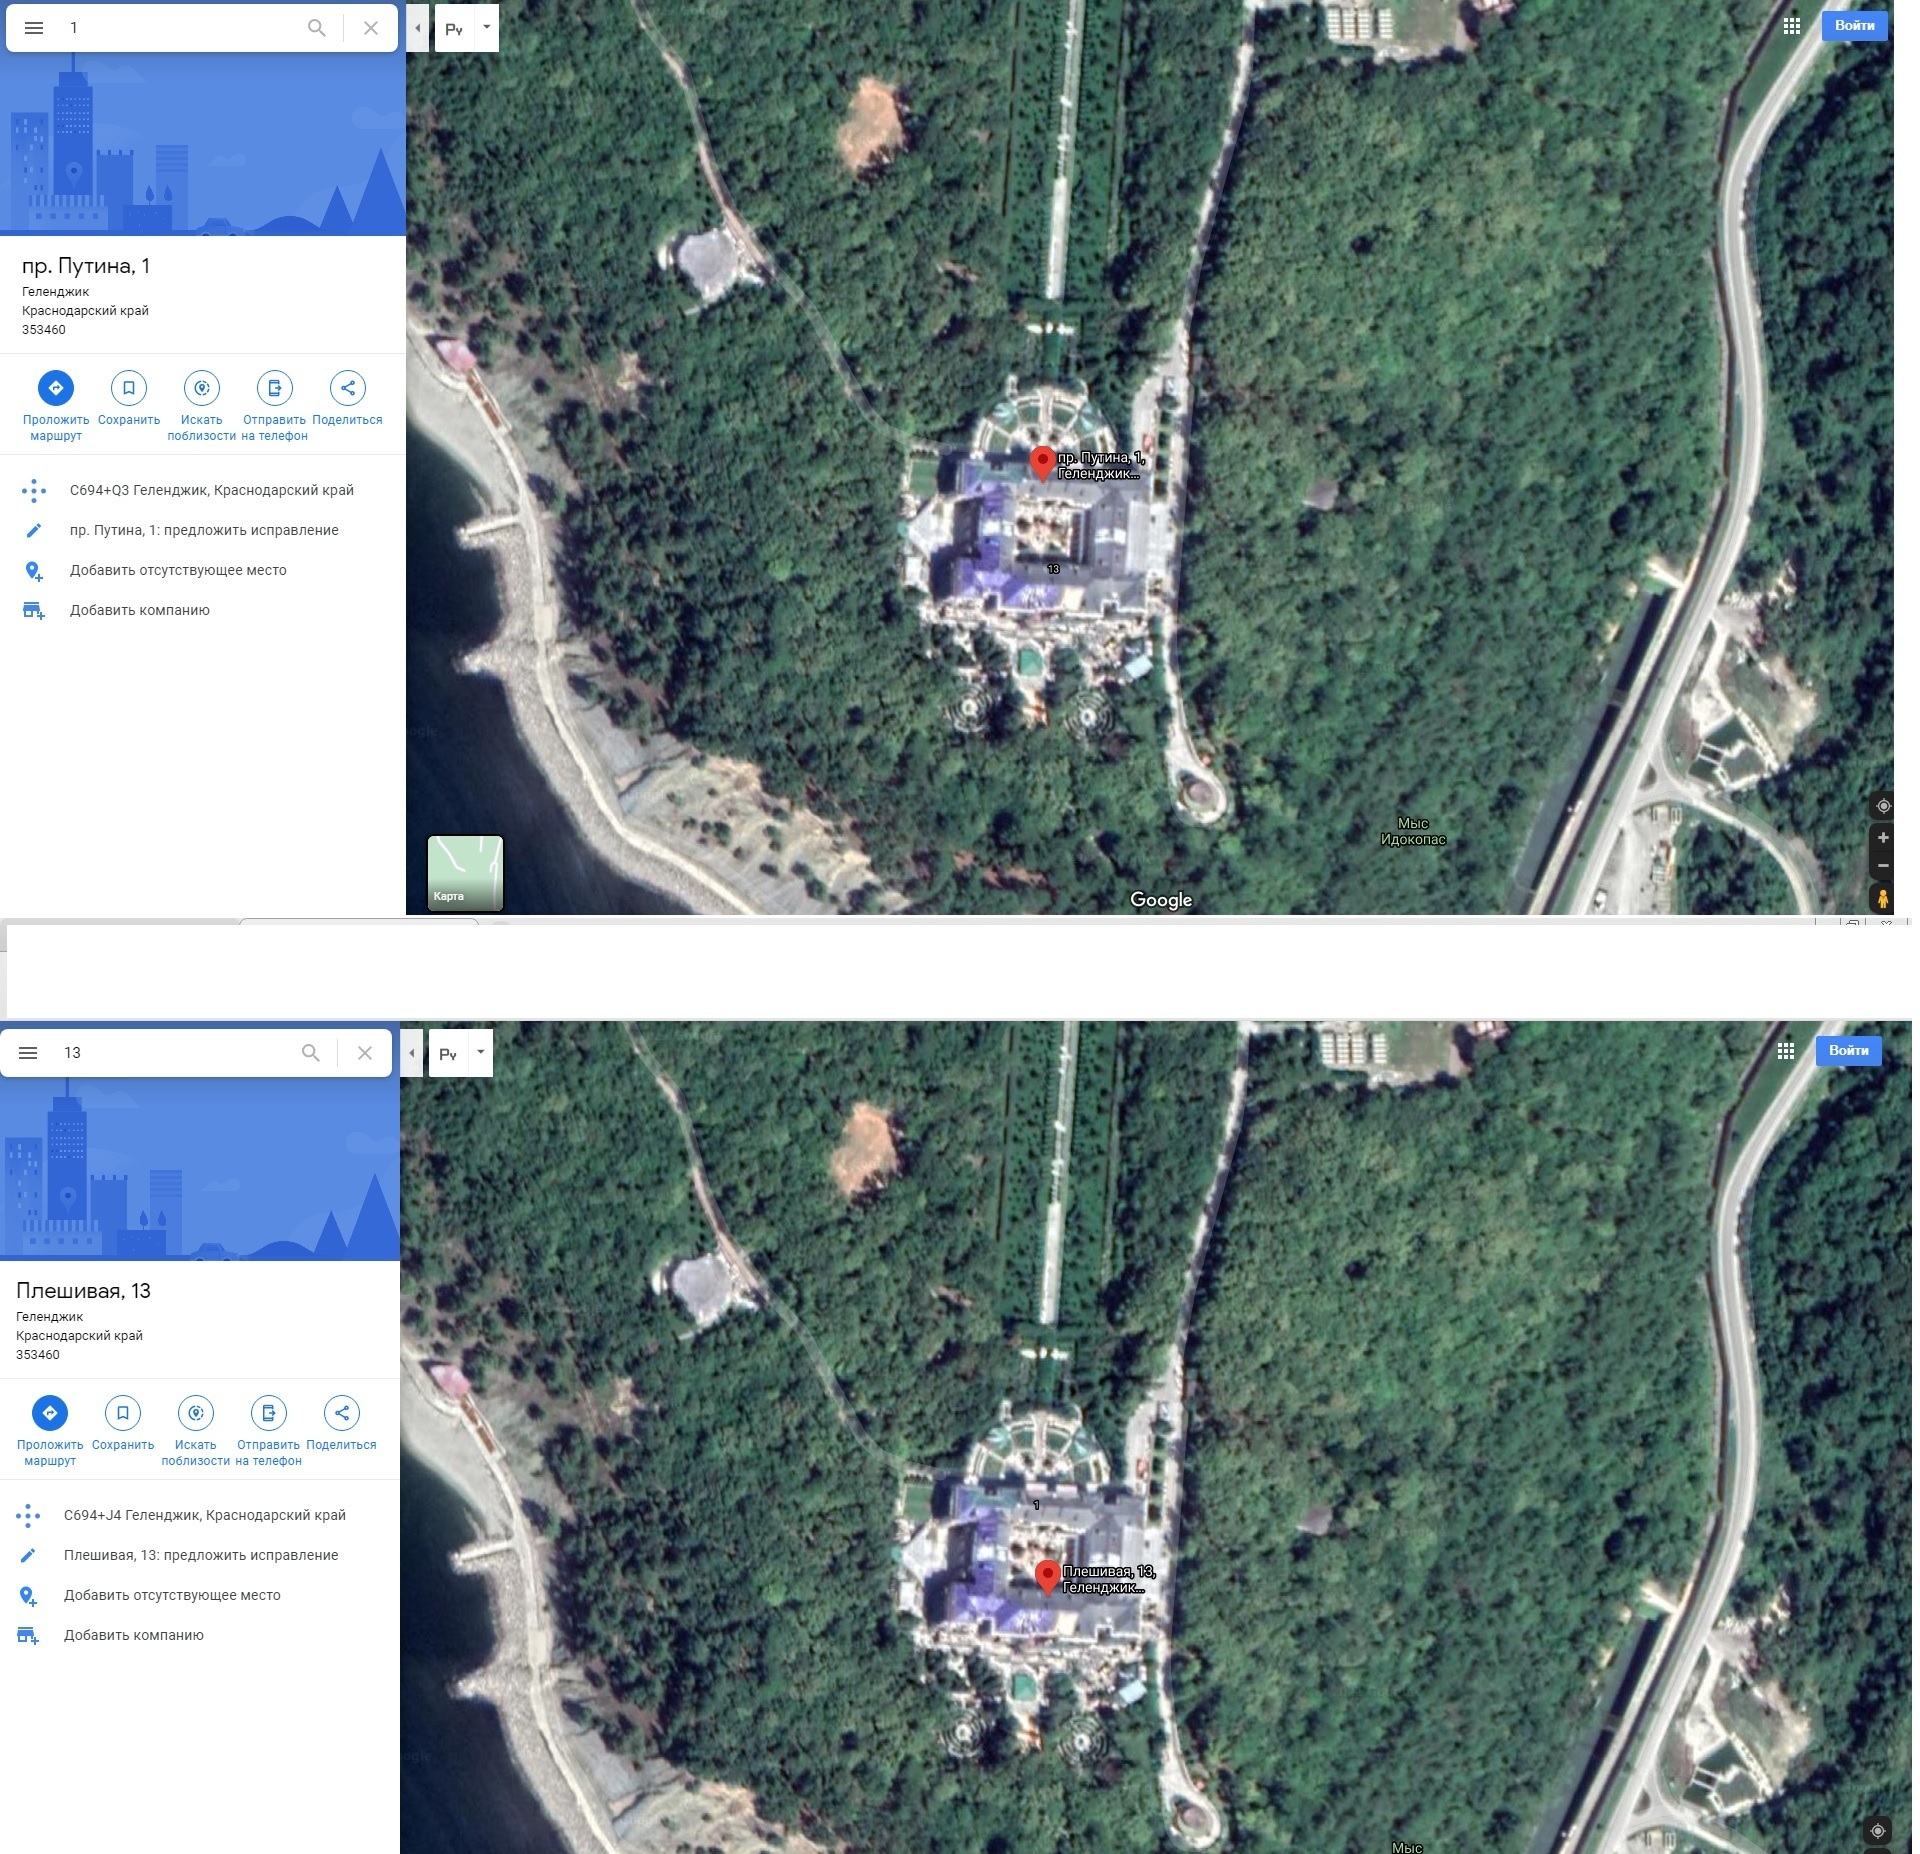Open the Google apps grid icon in top map
Viewport: 1920px width, 1854px height.
point(1792,27)
